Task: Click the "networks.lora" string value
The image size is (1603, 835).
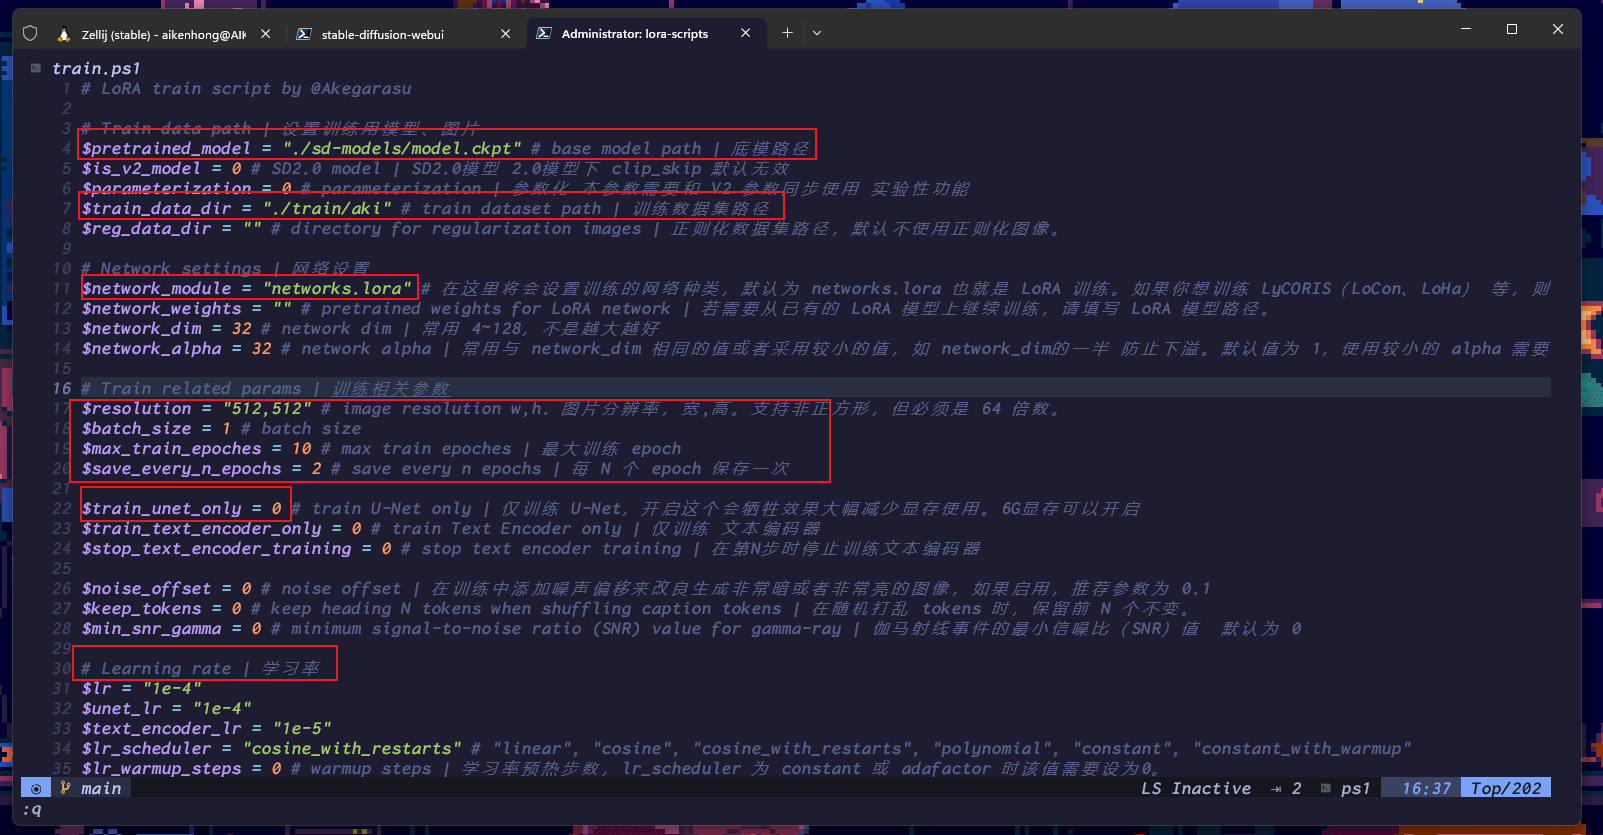Action: [x=336, y=288]
